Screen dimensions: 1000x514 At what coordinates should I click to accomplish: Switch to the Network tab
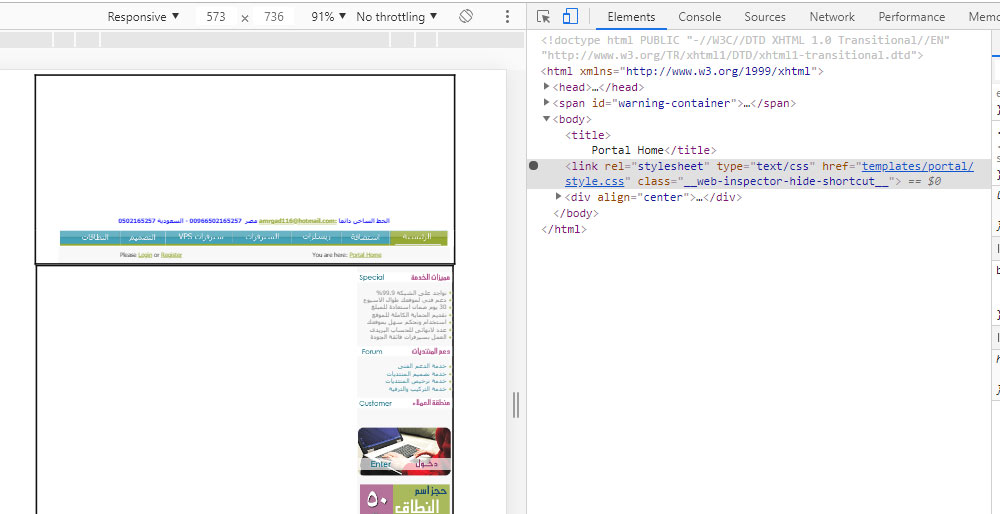click(832, 17)
